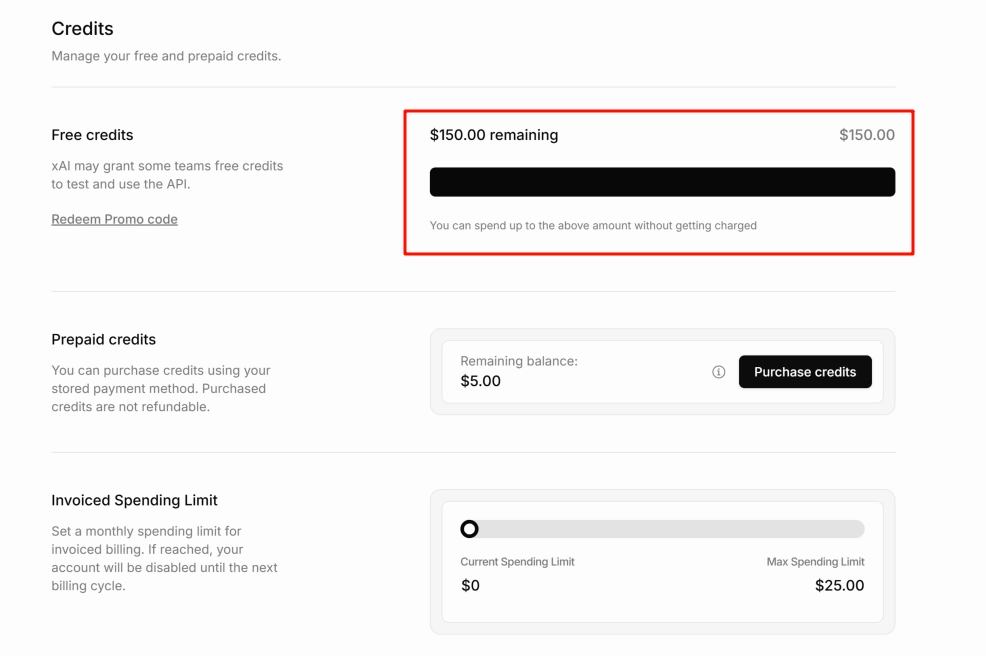Click the $25.00 max spending limit value

[839, 586]
